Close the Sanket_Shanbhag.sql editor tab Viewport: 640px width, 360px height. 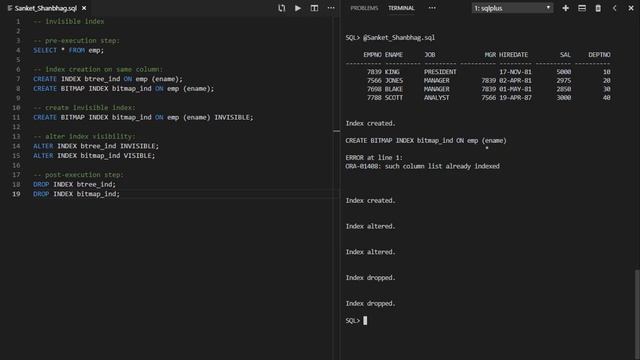(x=84, y=8)
